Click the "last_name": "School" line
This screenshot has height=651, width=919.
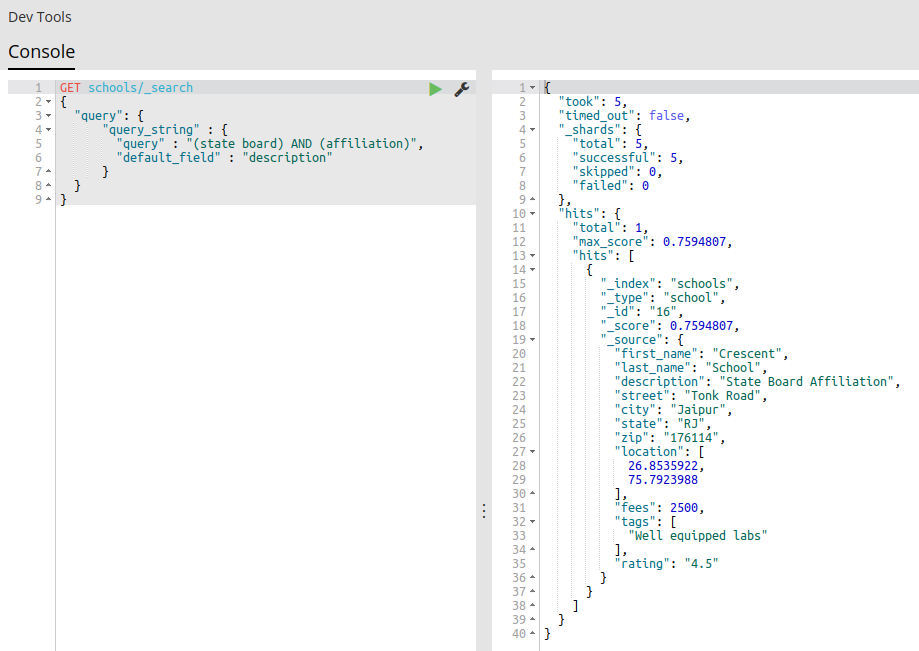pyautogui.click(x=691, y=368)
